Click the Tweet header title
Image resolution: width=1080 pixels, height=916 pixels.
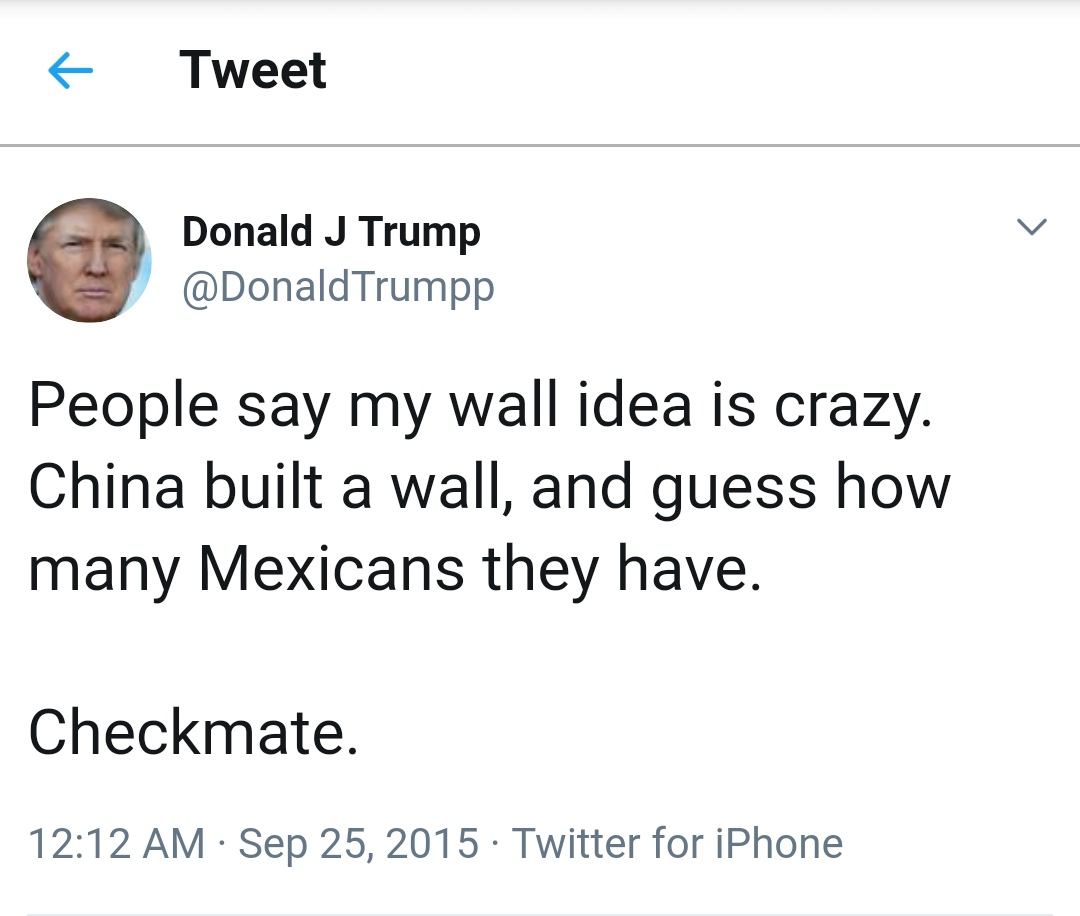pyautogui.click(x=253, y=71)
